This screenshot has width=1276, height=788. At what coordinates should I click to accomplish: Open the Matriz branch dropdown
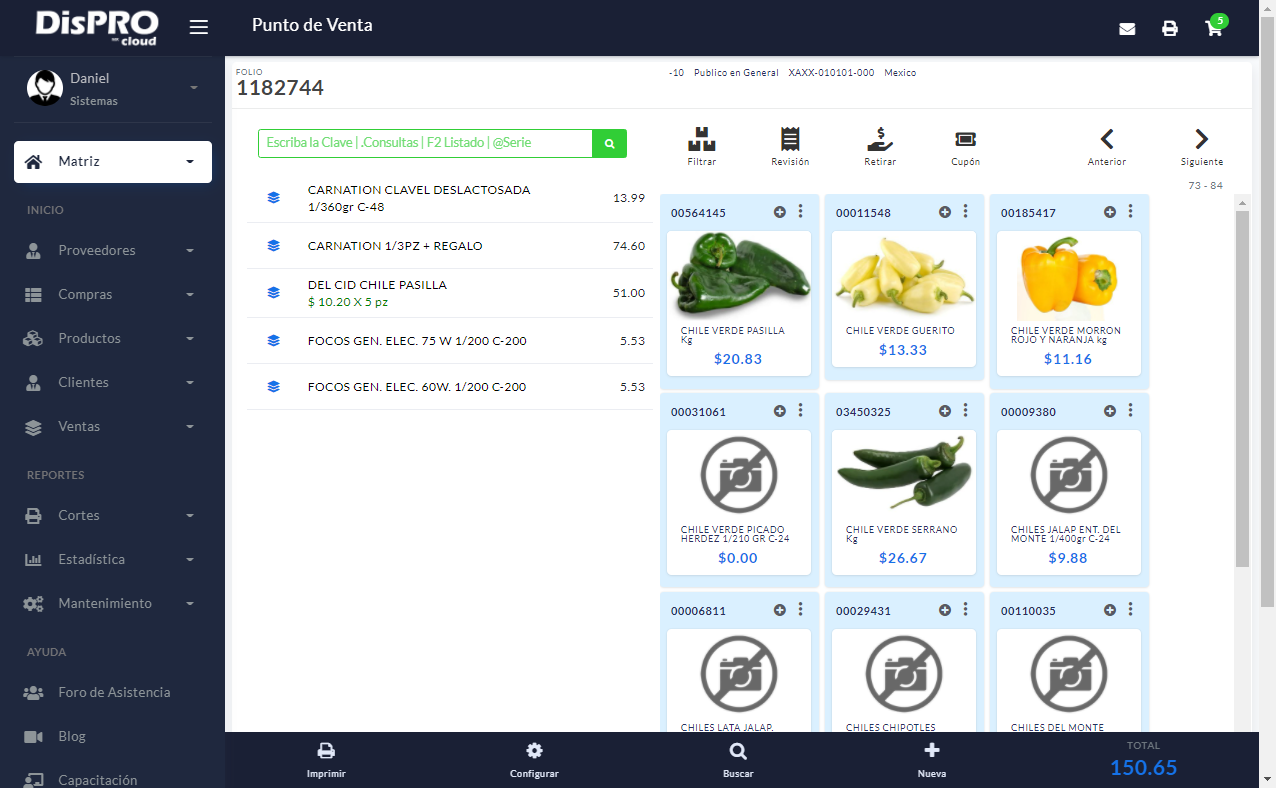tap(112, 161)
